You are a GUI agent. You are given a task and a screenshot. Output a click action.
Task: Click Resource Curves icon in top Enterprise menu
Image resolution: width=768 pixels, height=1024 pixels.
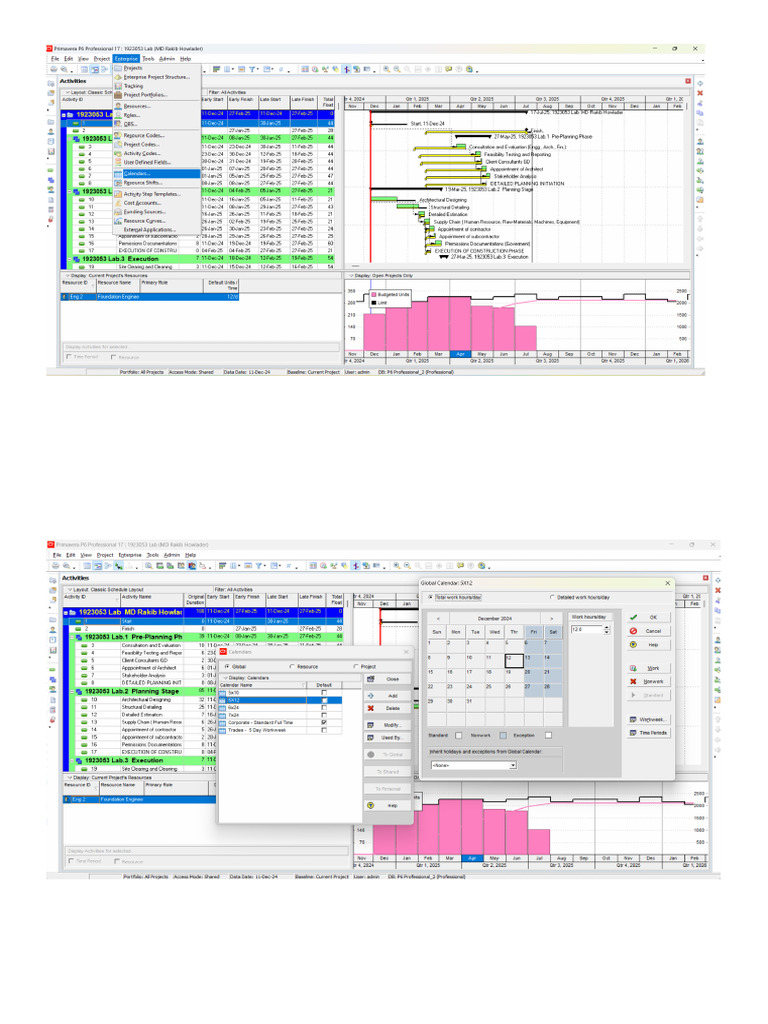118,221
